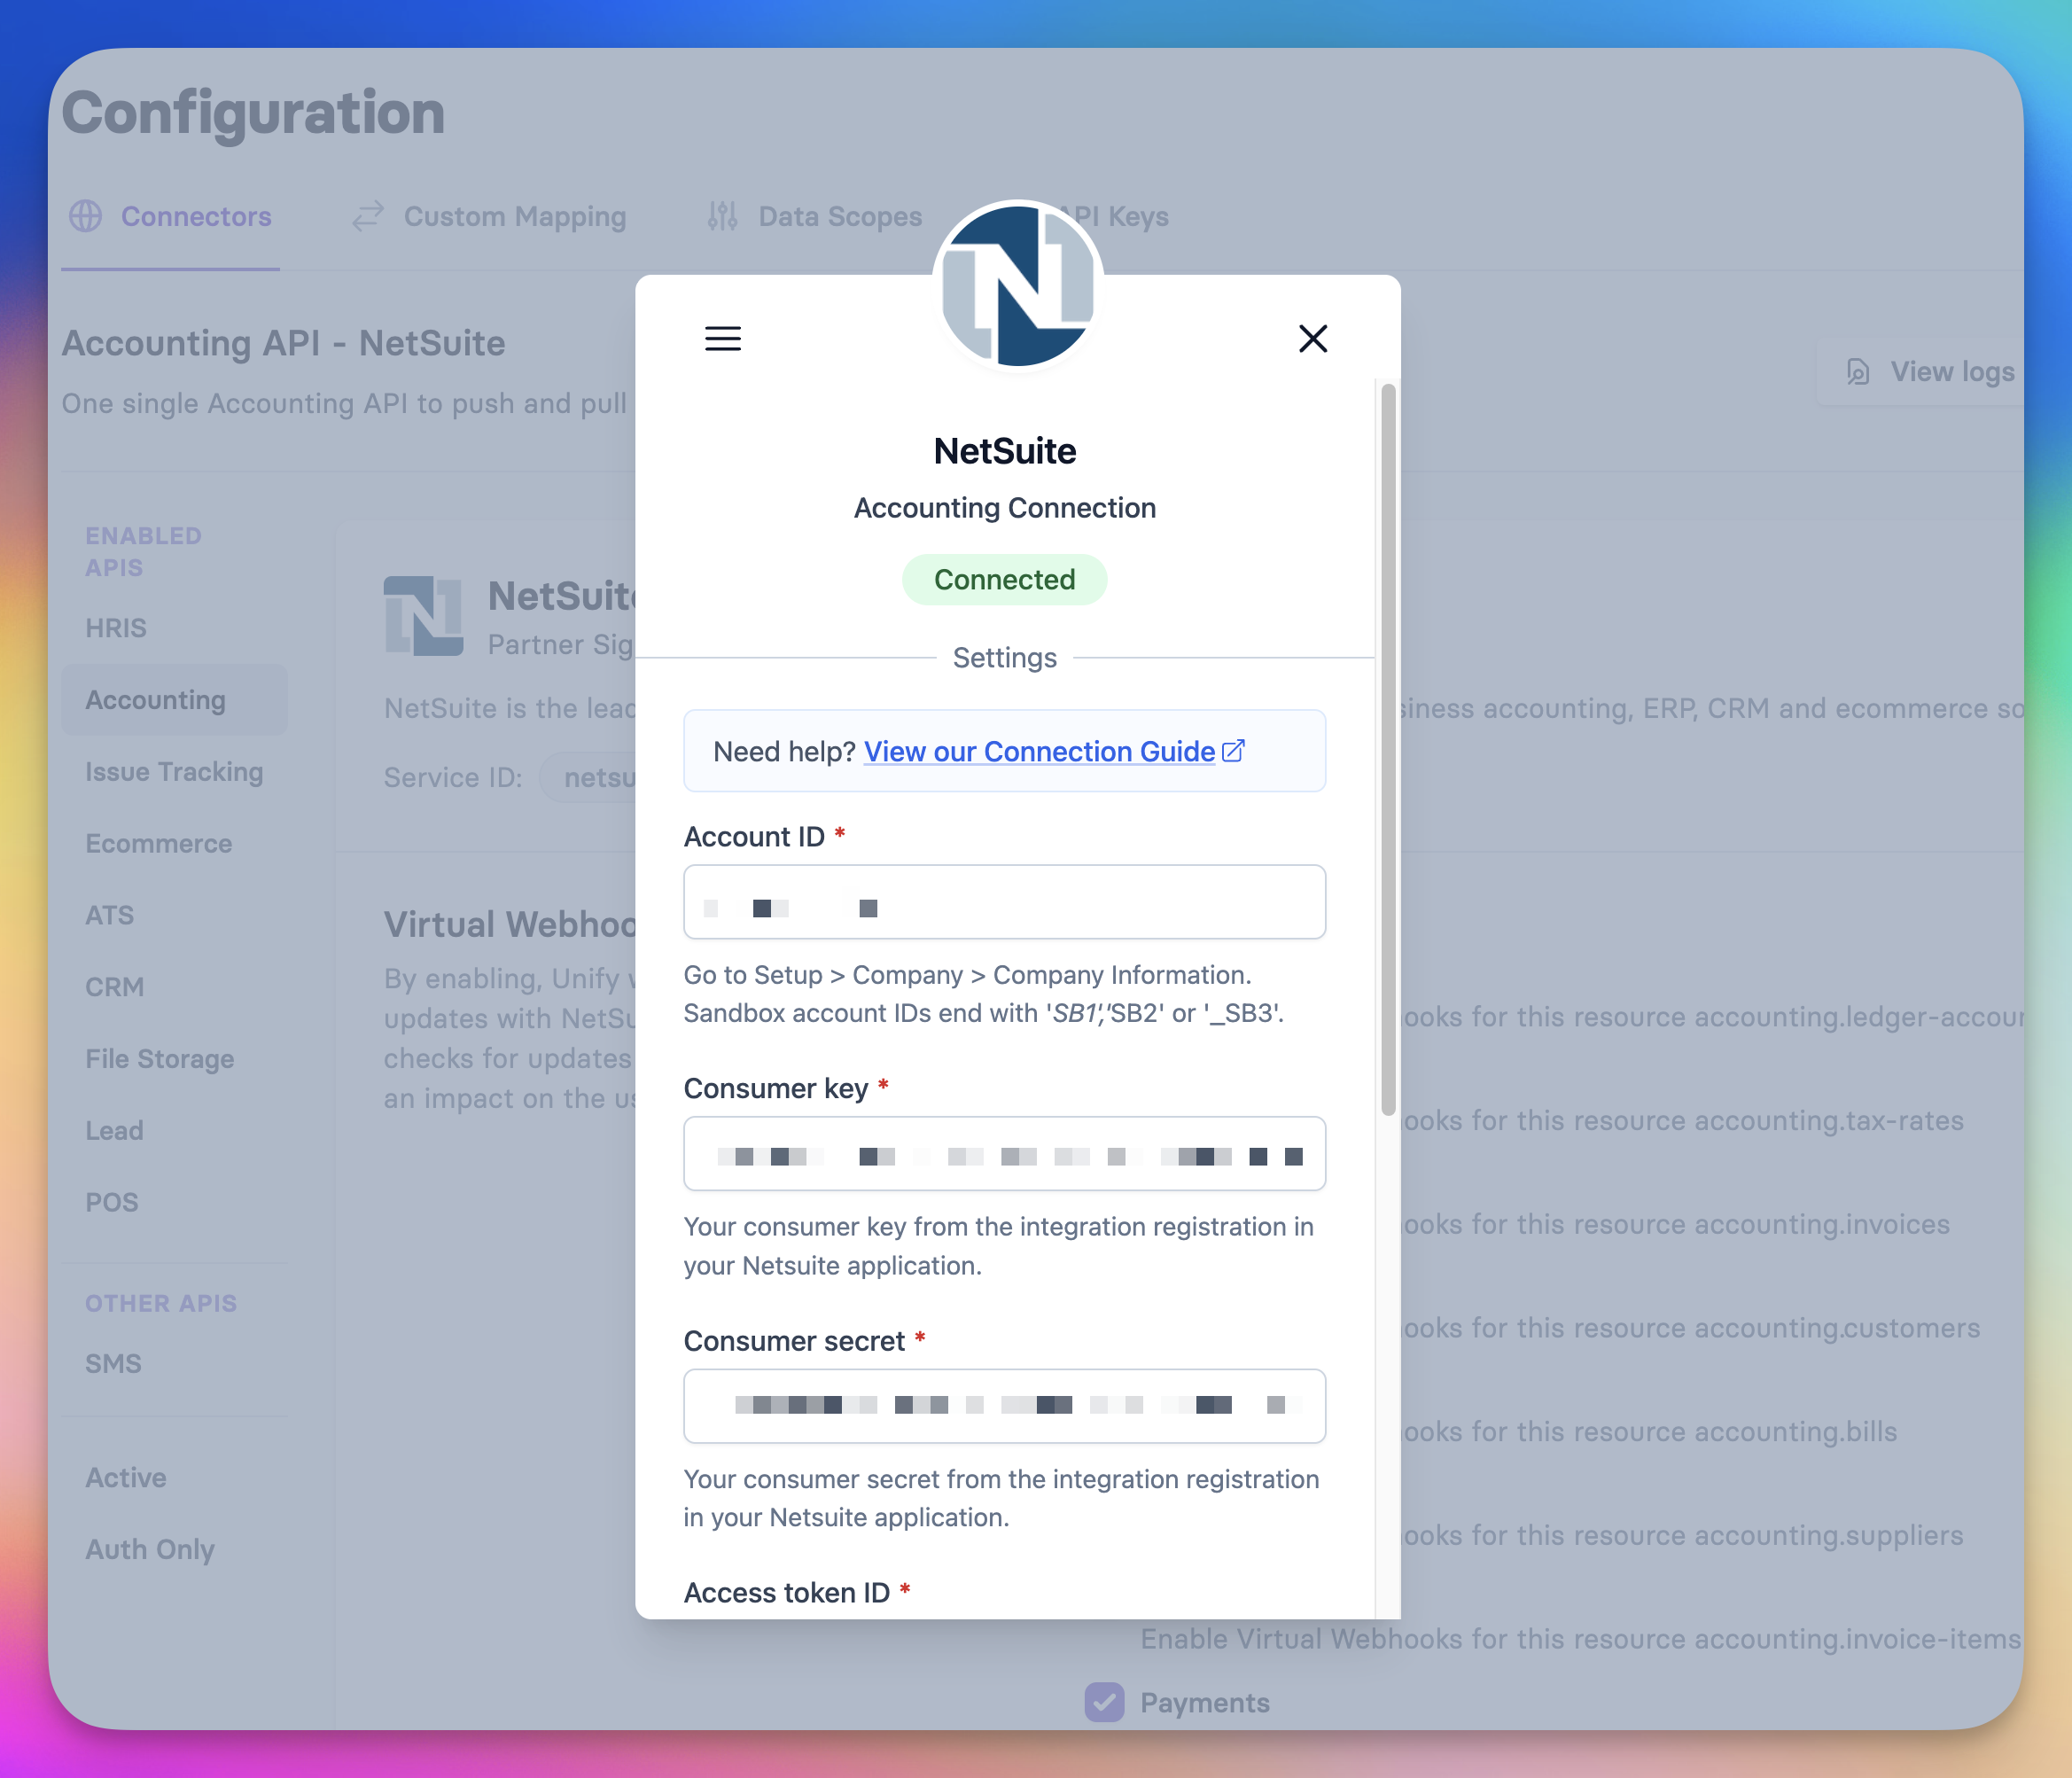
Task: Focus the Consumer key field
Action: click(x=1004, y=1154)
